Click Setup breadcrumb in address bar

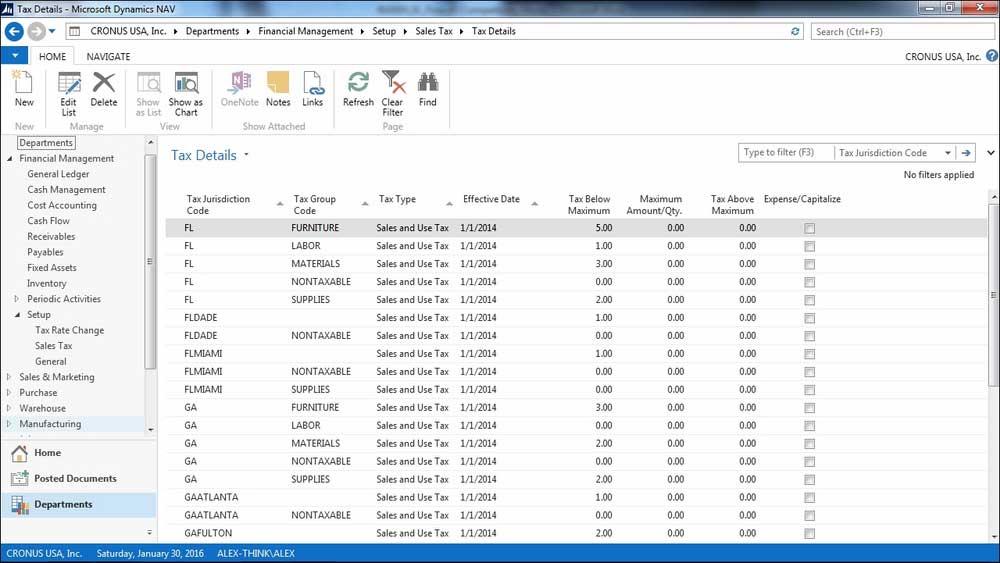[x=384, y=31]
